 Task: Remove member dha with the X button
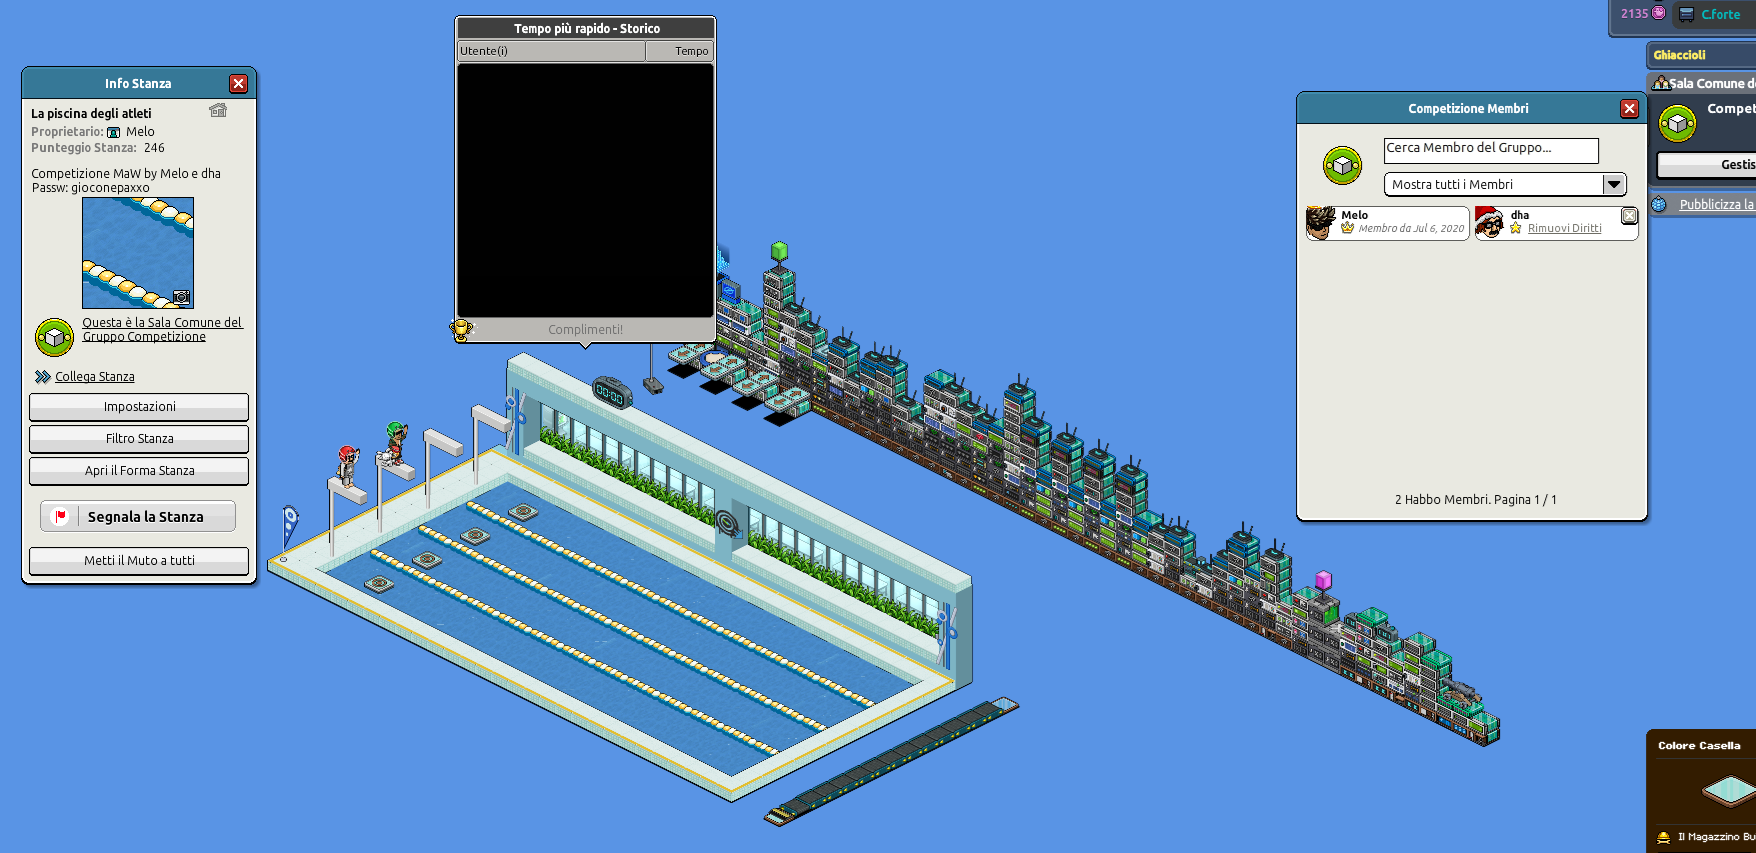click(1629, 216)
